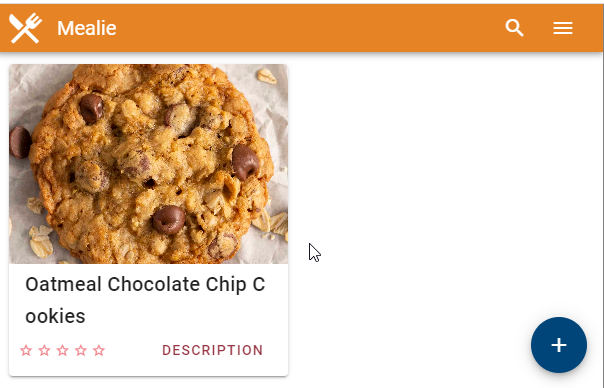The image size is (604, 388).
Task: Rate the recipe two stars
Action: (x=44, y=350)
